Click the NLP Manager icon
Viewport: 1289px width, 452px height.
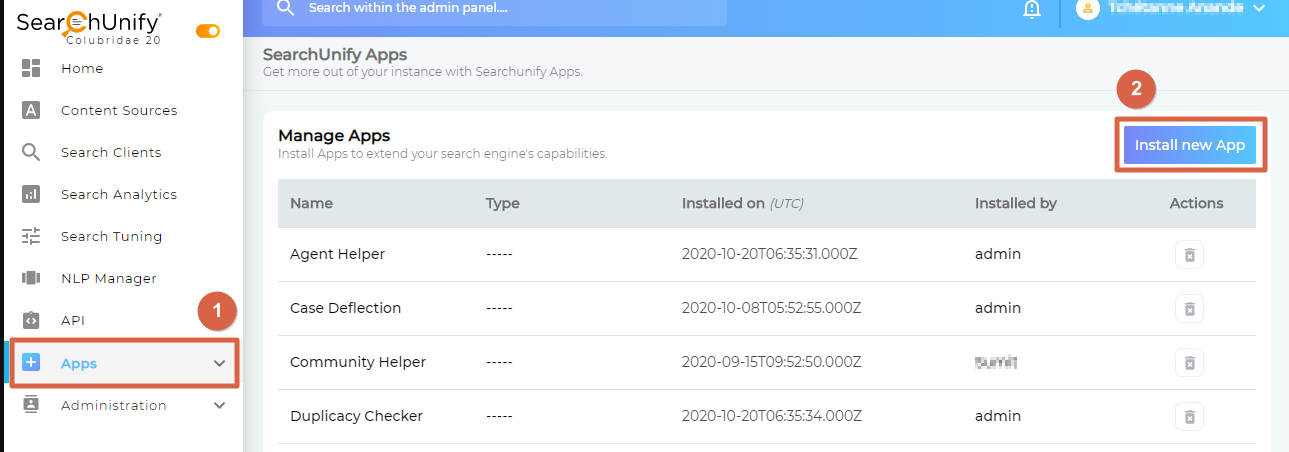click(x=31, y=278)
